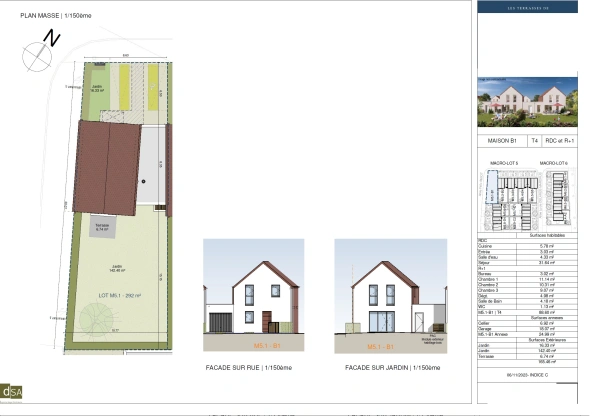Click the 'Cuisine' row label

point(485,246)
